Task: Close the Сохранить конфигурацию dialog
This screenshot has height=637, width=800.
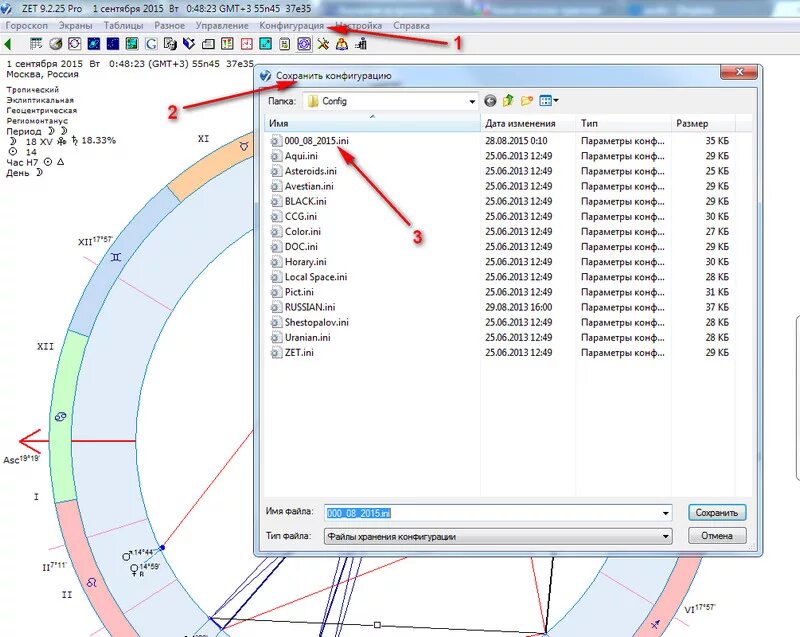Action: [x=739, y=72]
